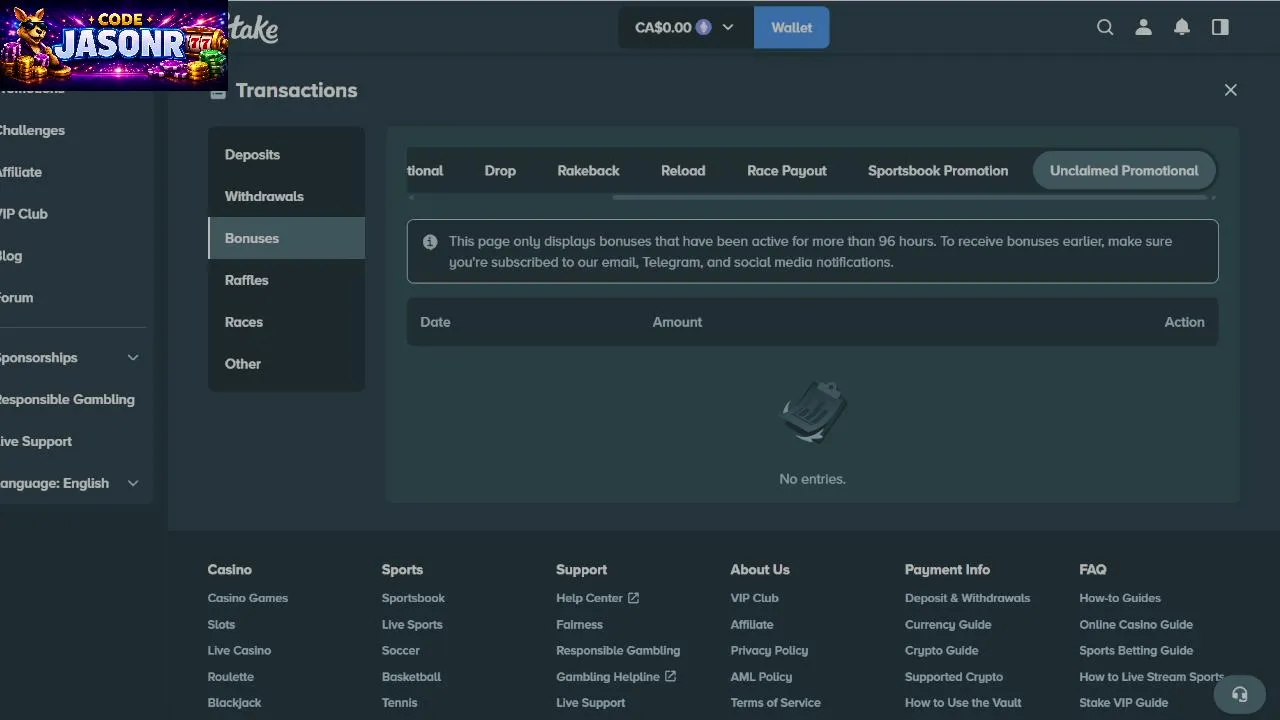
Task: Open the Help Center external link
Action: click(x=597, y=598)
